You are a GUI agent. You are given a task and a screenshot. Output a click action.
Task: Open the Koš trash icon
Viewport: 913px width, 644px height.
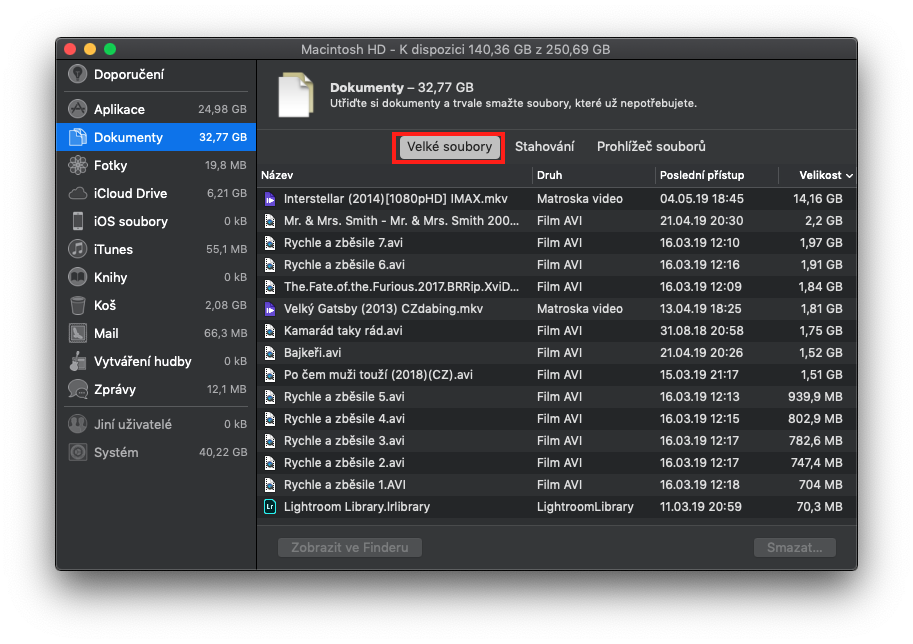pyautogui.click(x=77, y=305)
